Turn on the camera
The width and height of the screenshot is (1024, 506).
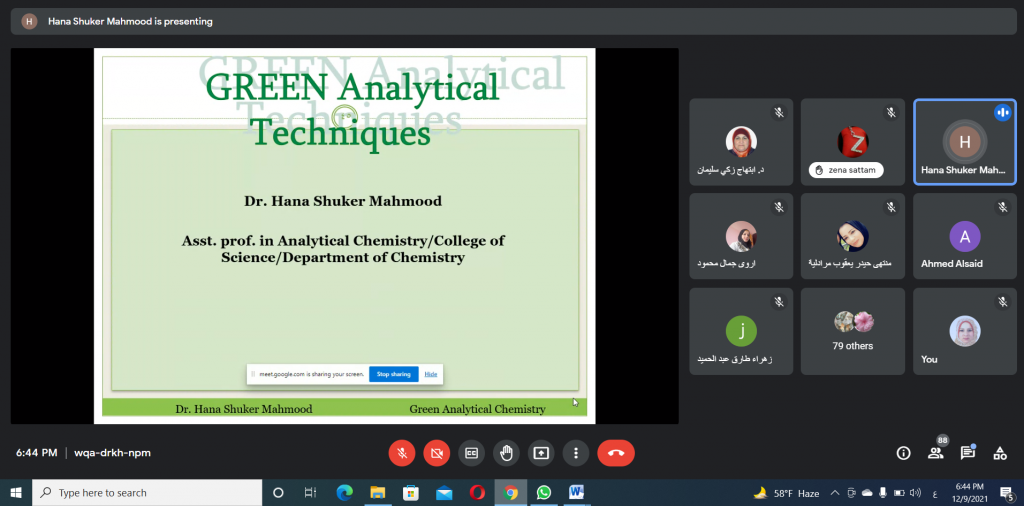click(436, 453)
